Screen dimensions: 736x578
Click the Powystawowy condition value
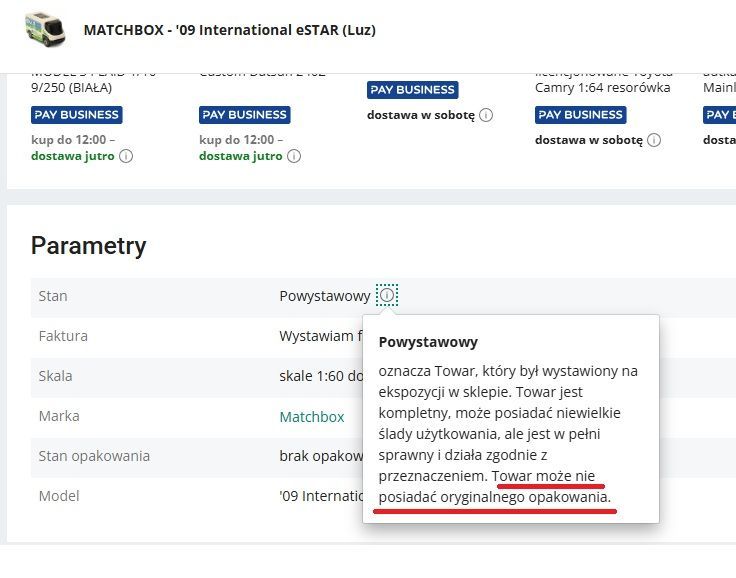324,296
